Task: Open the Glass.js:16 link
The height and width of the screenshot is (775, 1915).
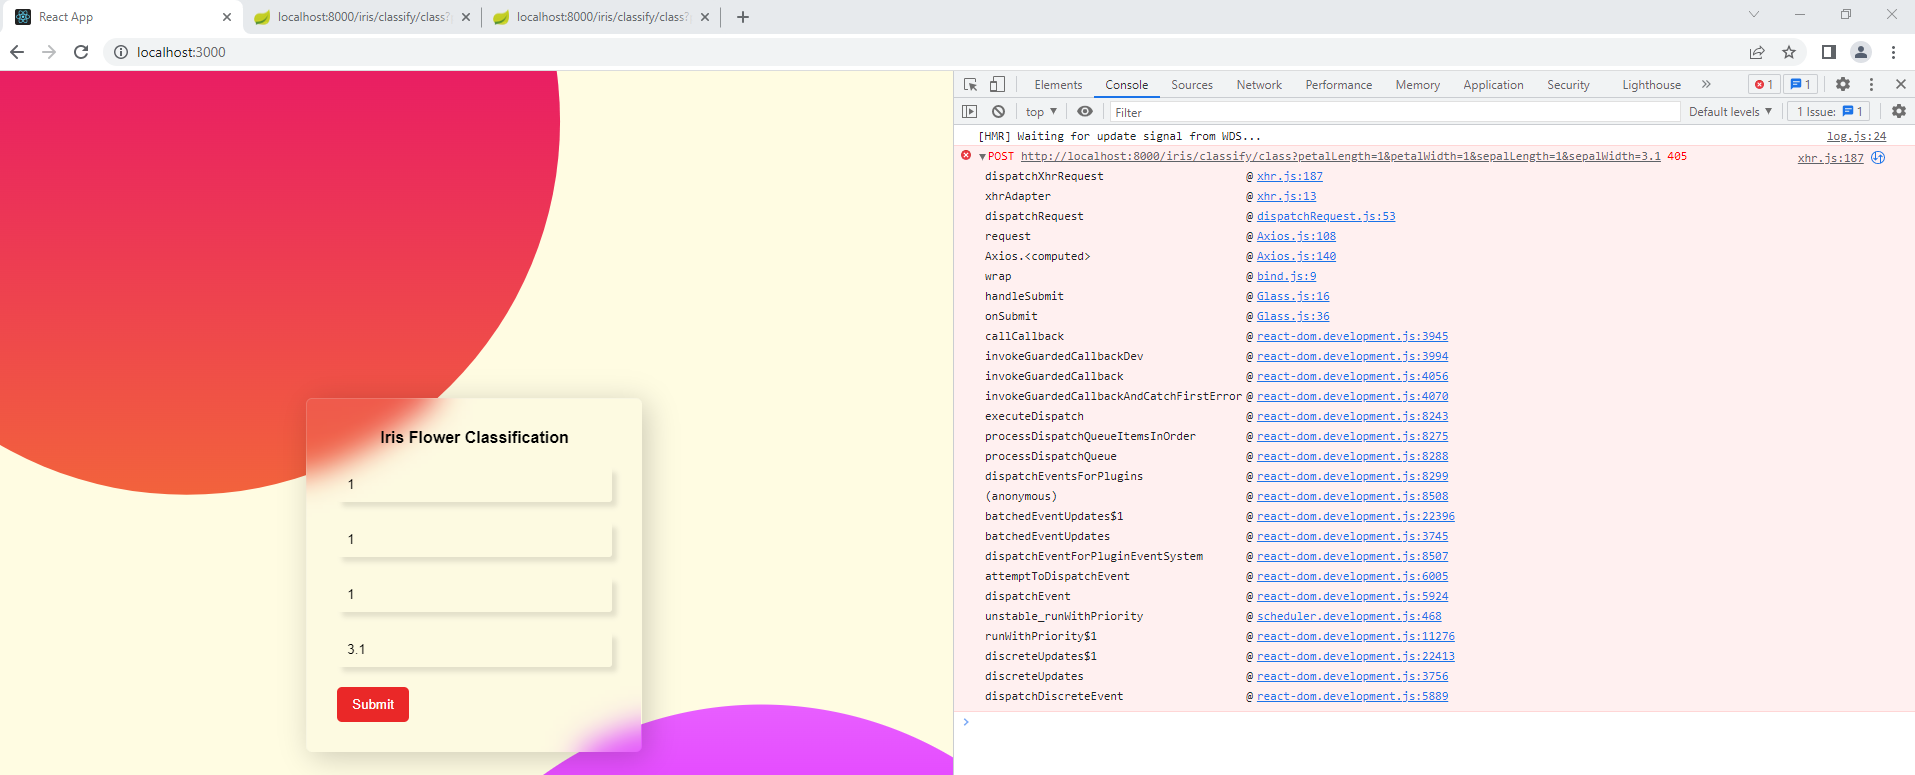Action: pyautogui.click(x=1293, y=296)
